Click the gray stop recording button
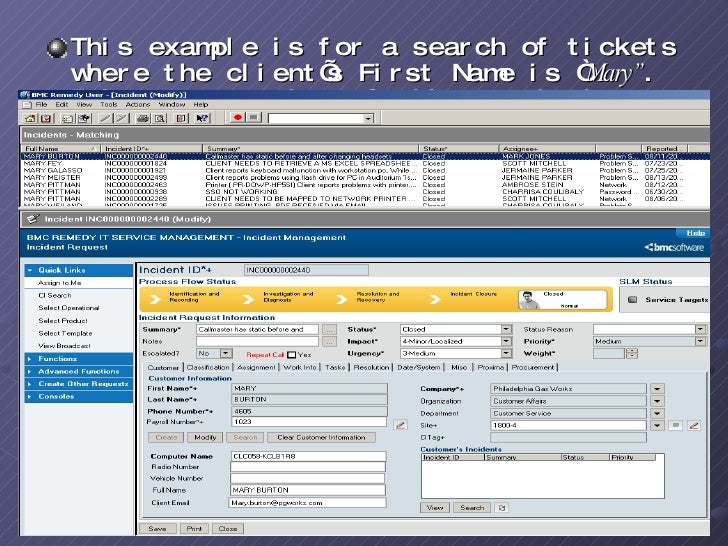728x546 pixels. [254, 117]
